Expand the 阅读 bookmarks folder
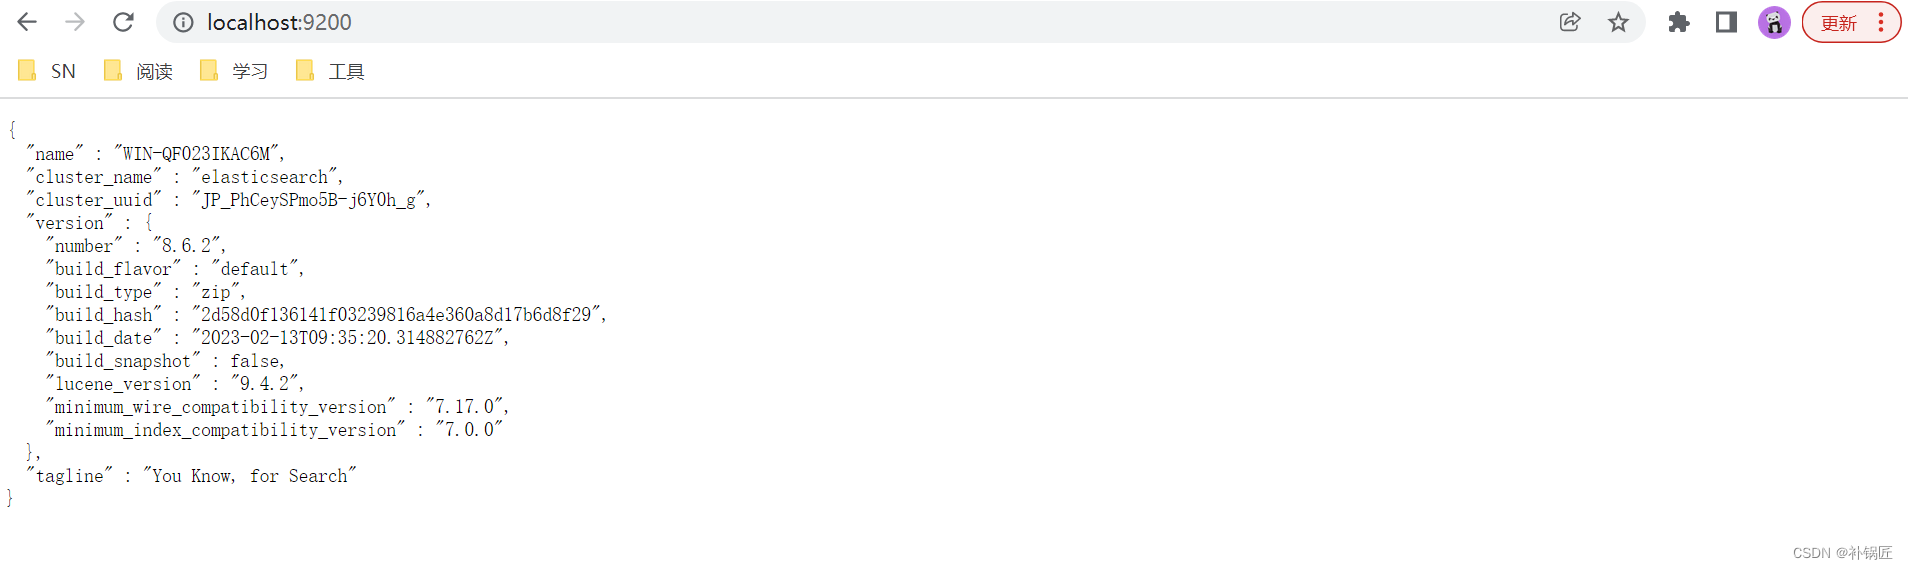Image resolution: width=1908 pixels, height=569 pixels. pos(139,71)
